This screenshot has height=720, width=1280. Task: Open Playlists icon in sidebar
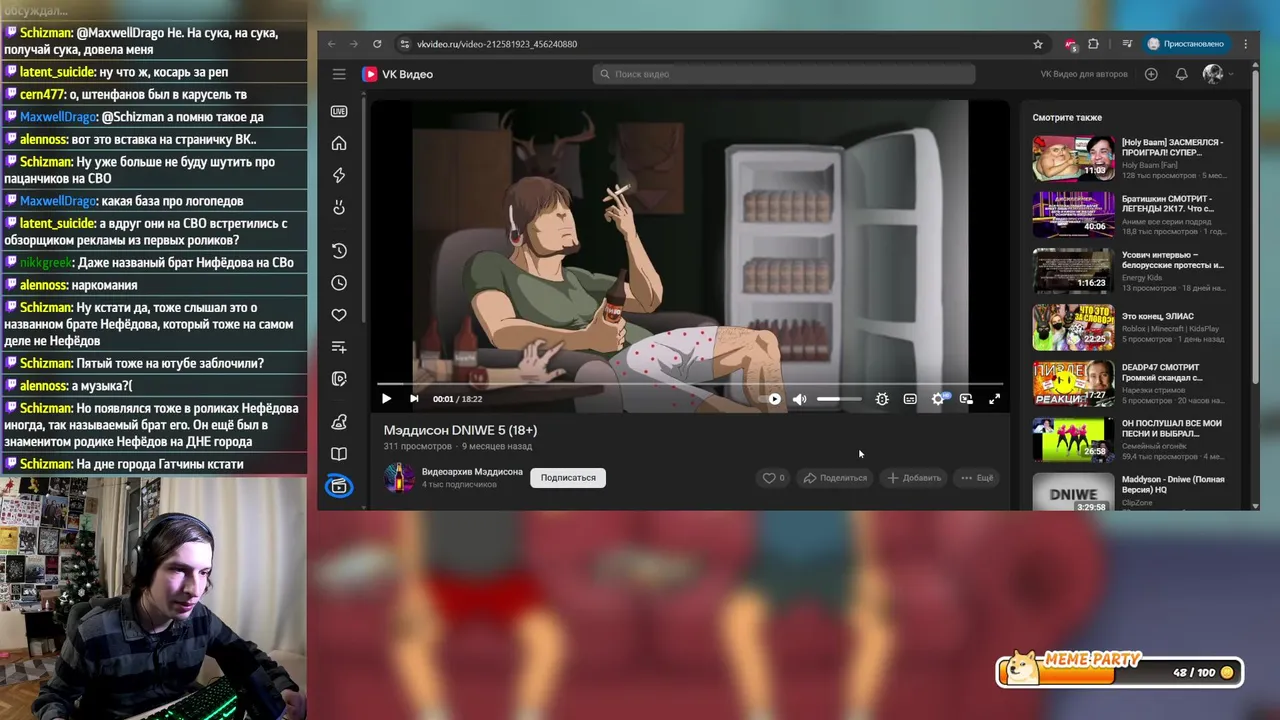tap(339, 347)
